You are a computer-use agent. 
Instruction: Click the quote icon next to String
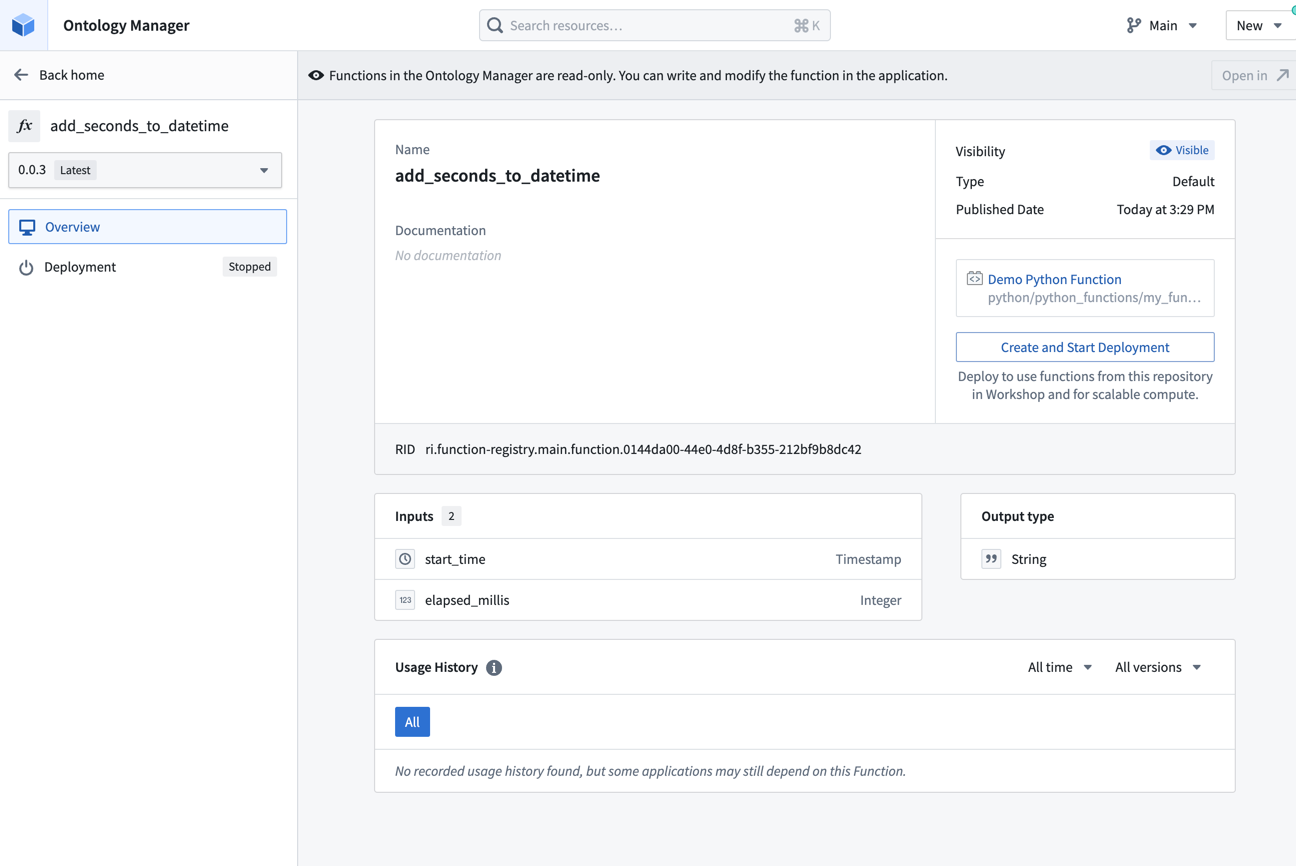(991, 559)
